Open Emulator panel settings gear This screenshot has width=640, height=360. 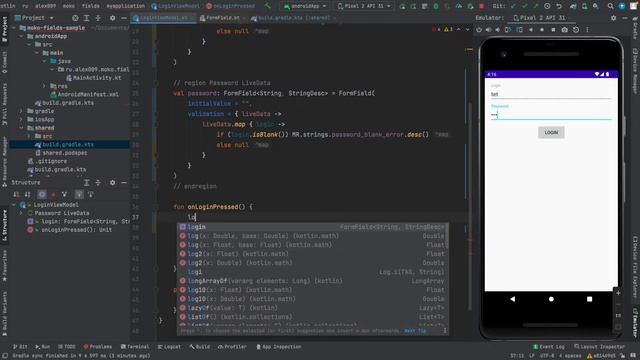point(613,18)
